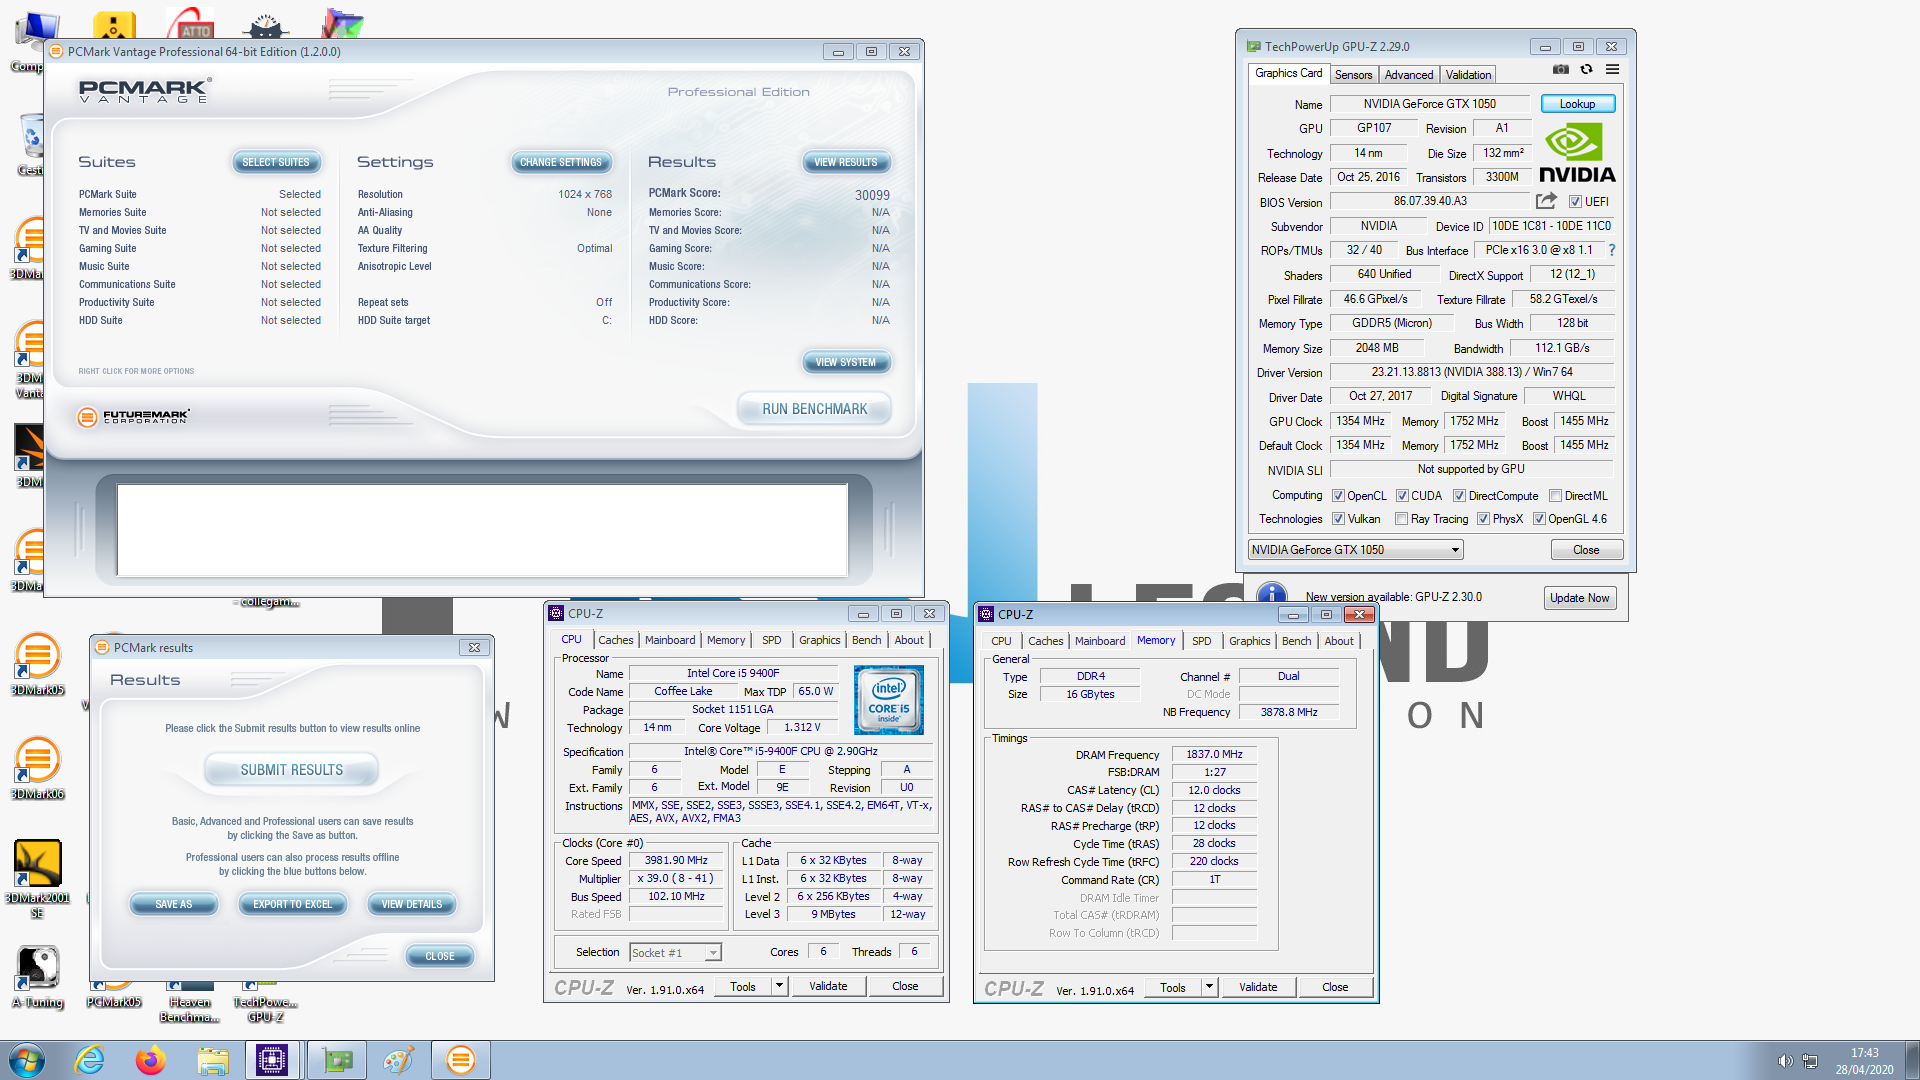Click the SAVE AS button in PCMark results
Screen dimensions: 1920x1080
pos(173,904)
